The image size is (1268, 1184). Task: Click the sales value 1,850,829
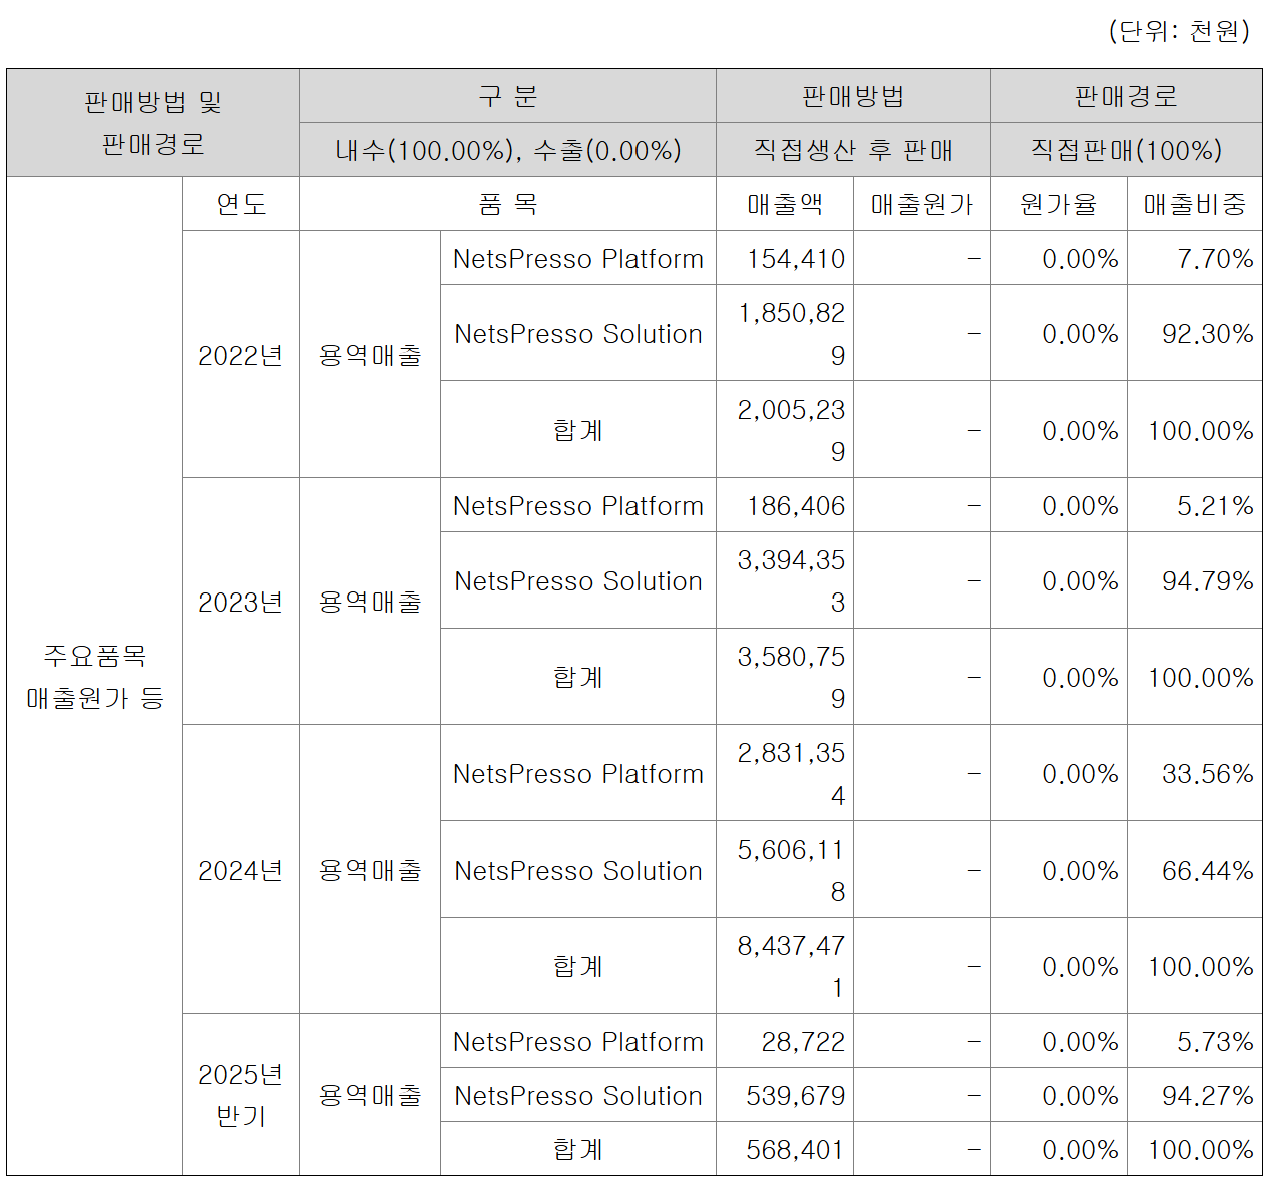[785, 334]
